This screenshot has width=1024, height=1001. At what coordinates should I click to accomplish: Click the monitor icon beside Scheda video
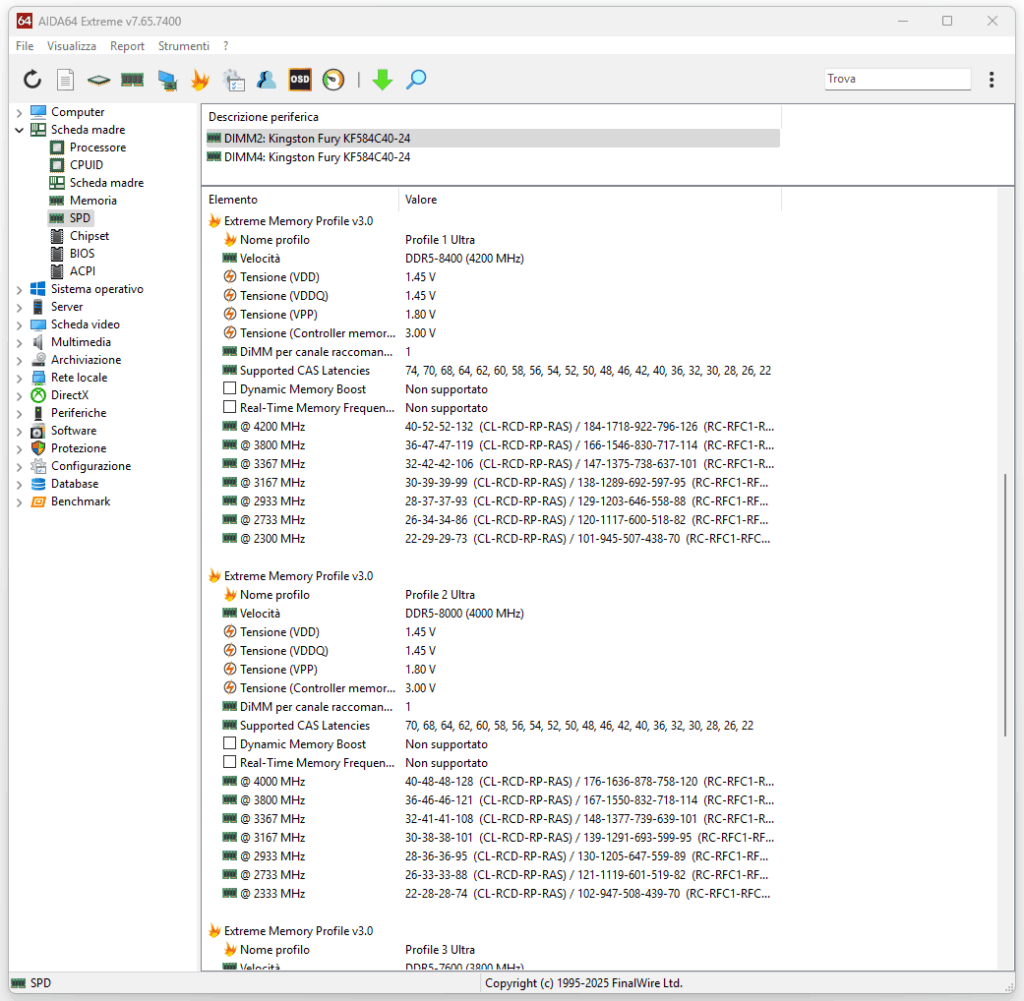tap(39, 324)
